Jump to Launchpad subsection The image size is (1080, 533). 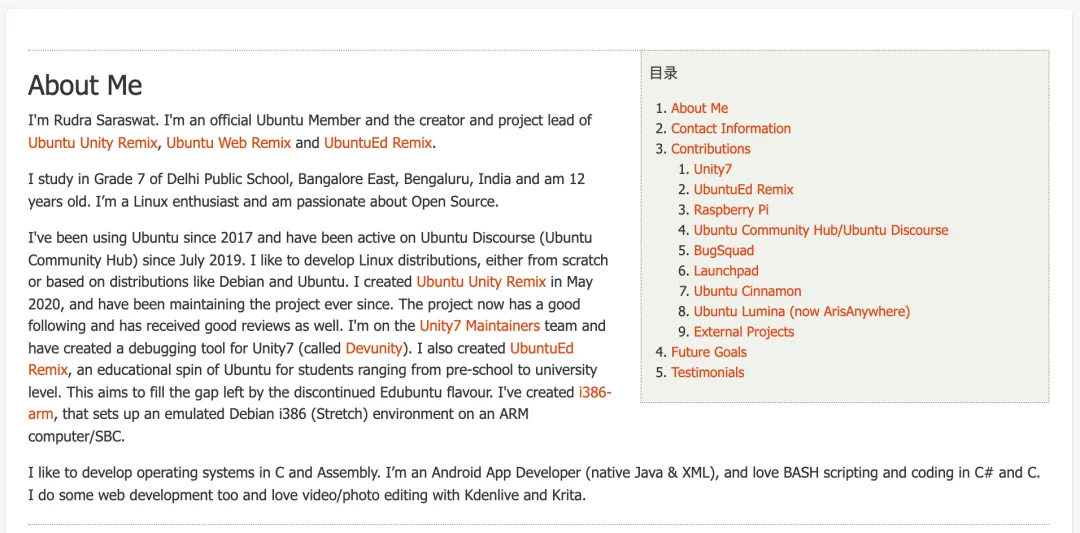coord(726,271)
